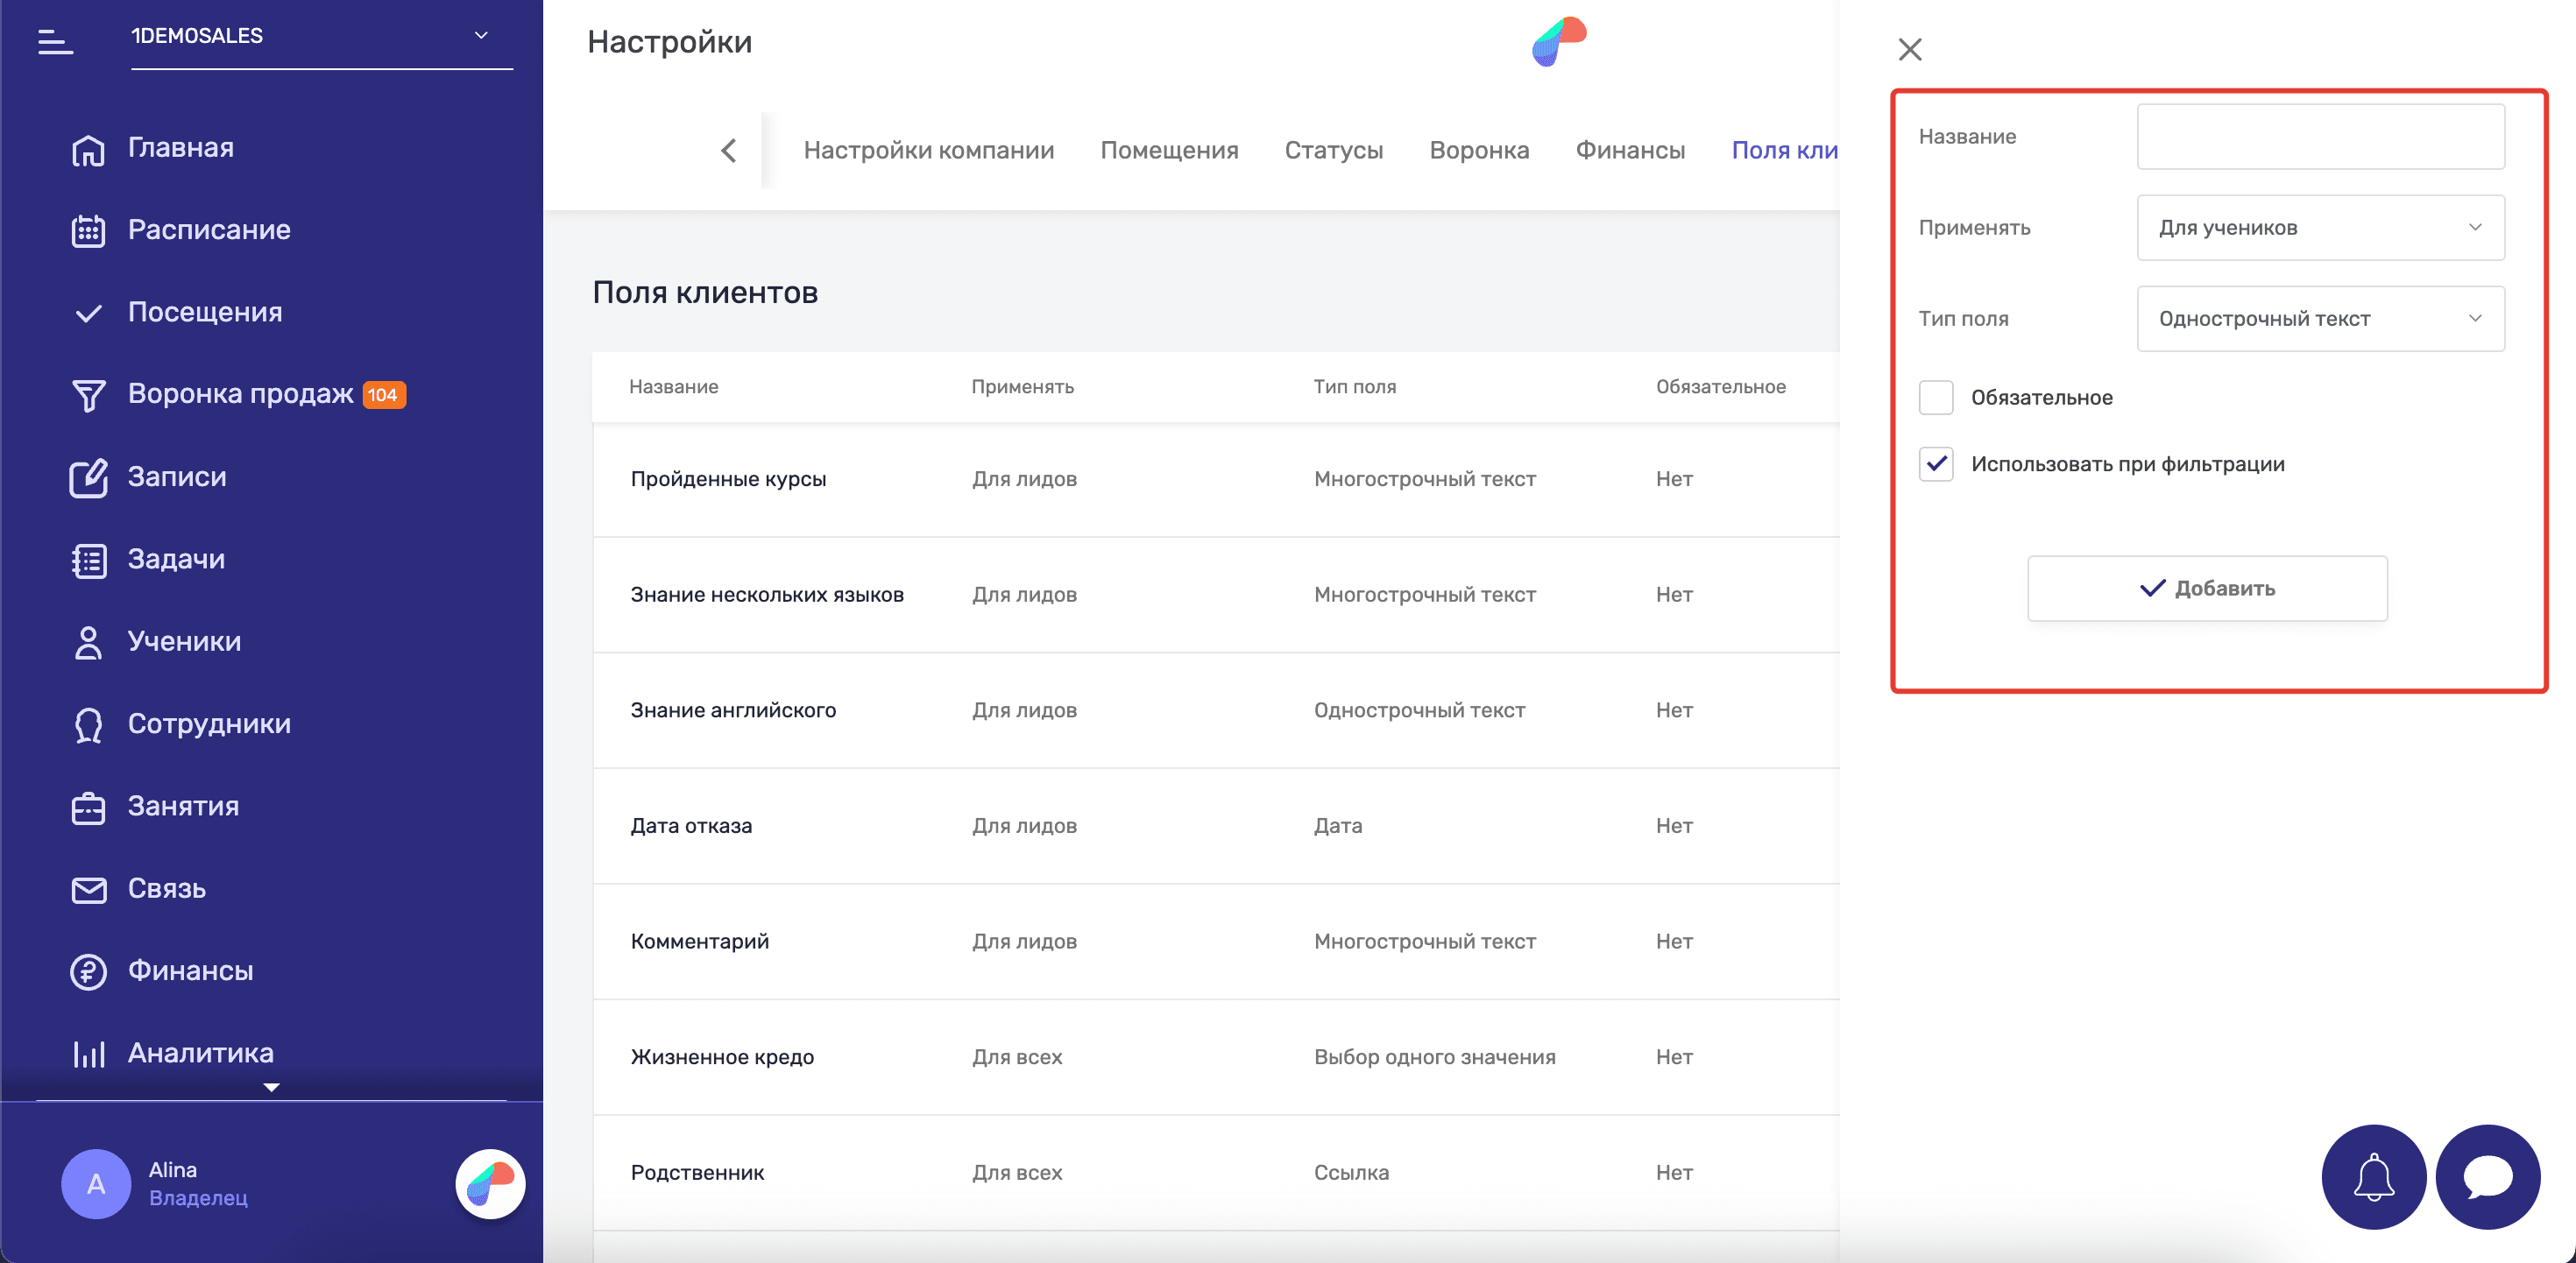
Task: Expand the Применять dropdown
Action: coord(2320,228)
